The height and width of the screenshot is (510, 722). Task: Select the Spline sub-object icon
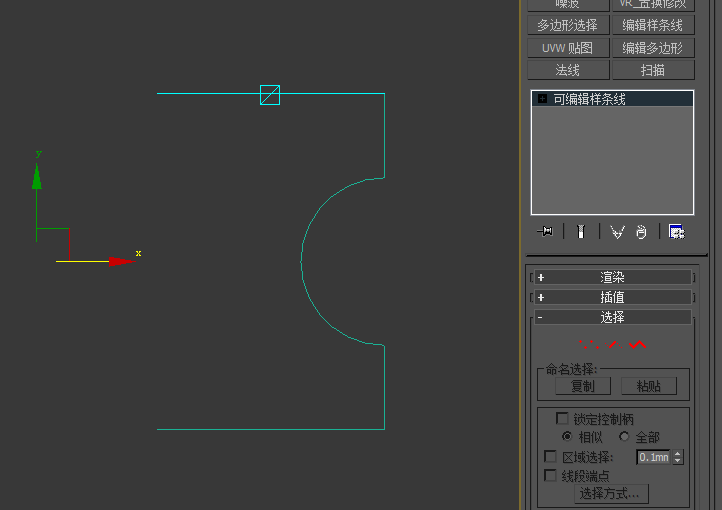(637, 344)
